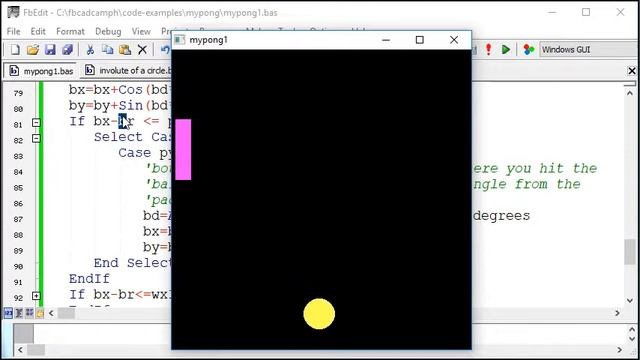The image size is (640, 360).
Task: Click the line number 90 in the gutter
Action: 18,267
